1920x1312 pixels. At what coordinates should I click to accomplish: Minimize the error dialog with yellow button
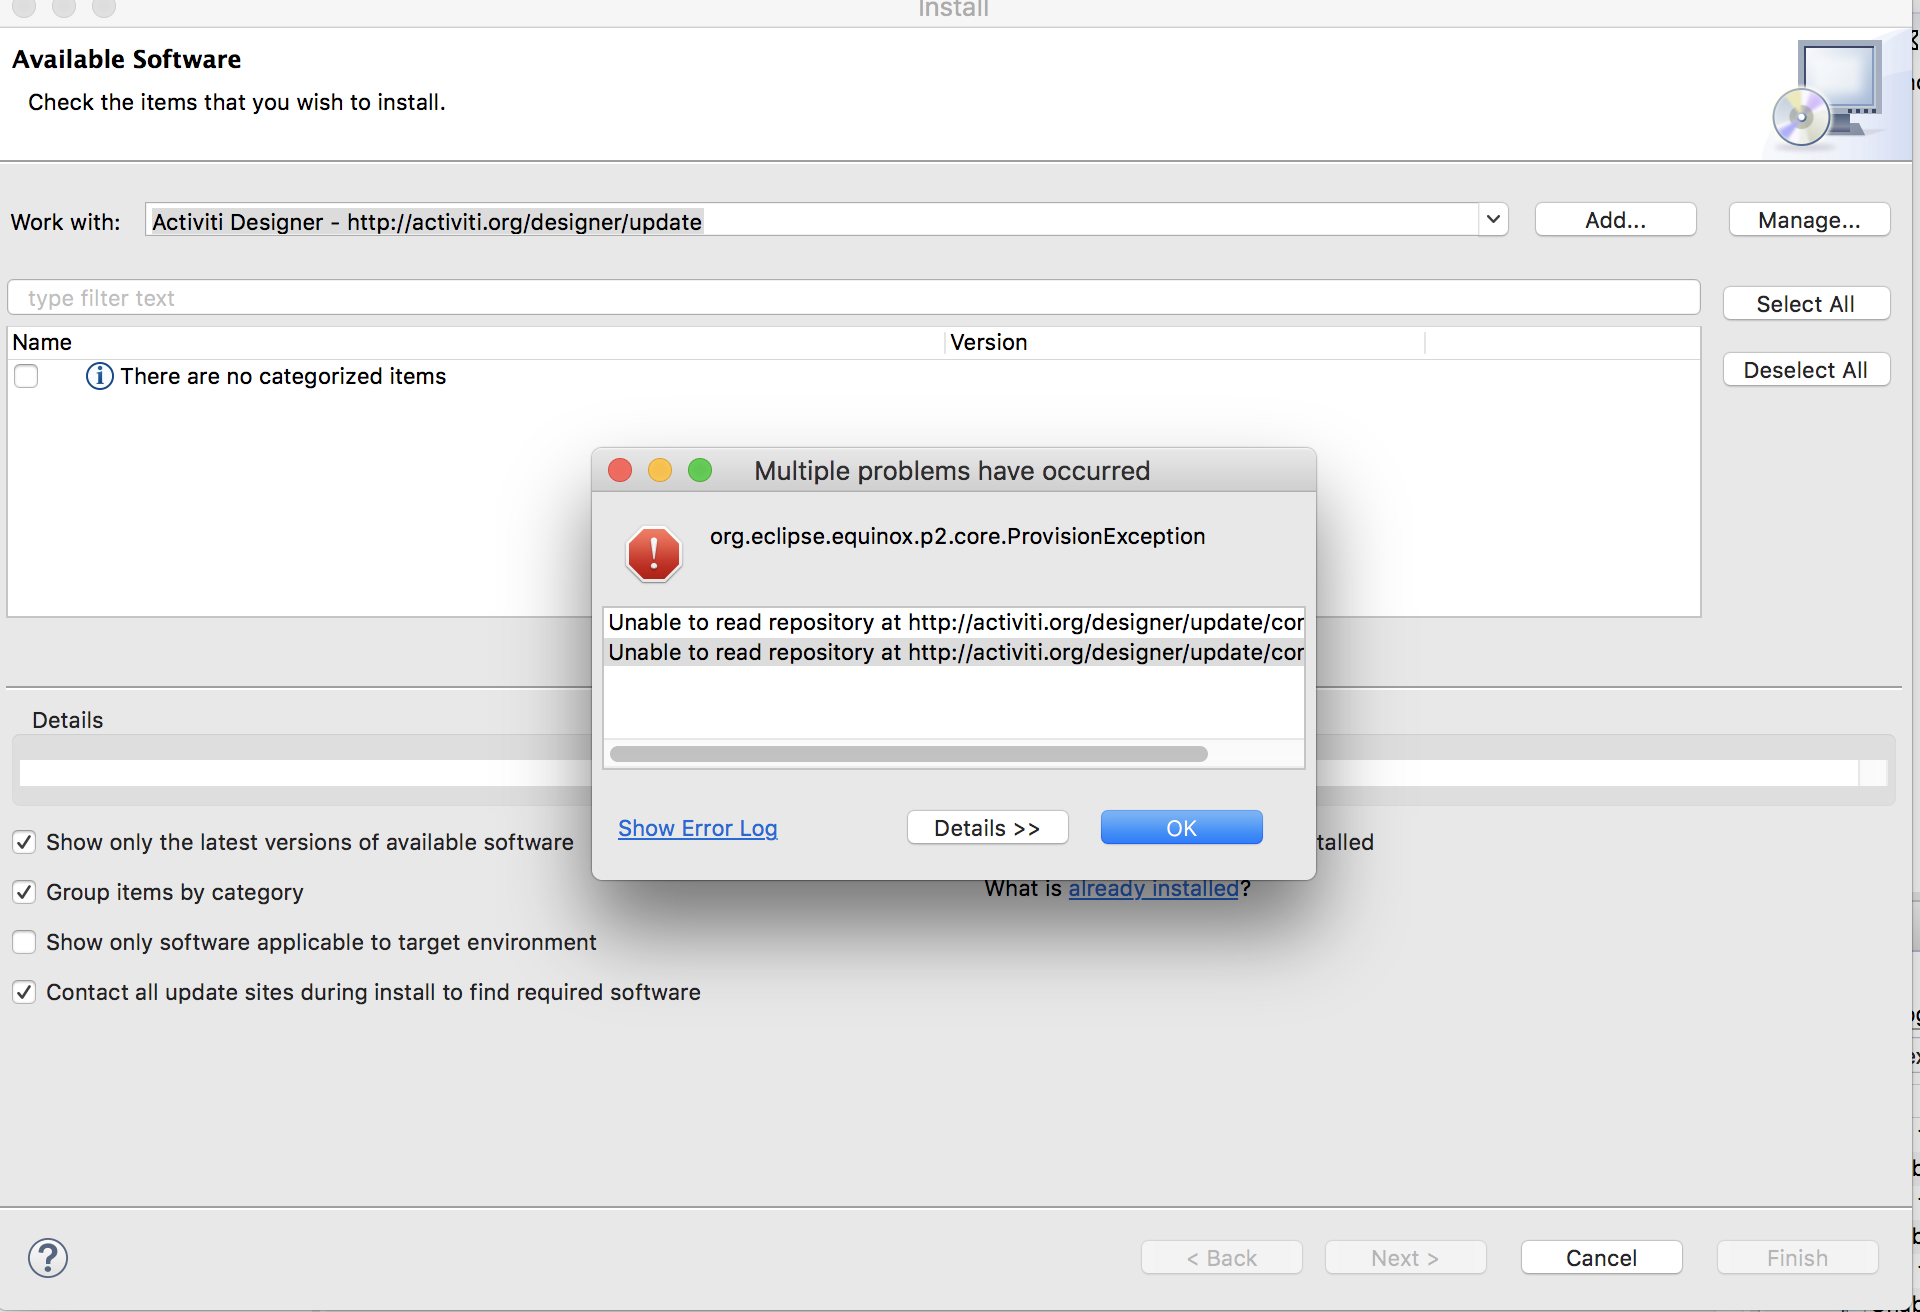(660, 470)
